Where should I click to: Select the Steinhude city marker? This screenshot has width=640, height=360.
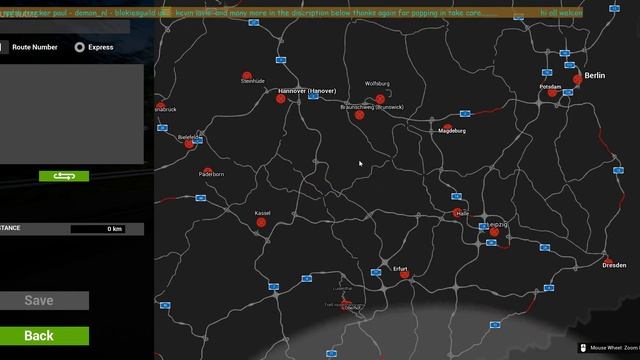click(x=247, y=76)
